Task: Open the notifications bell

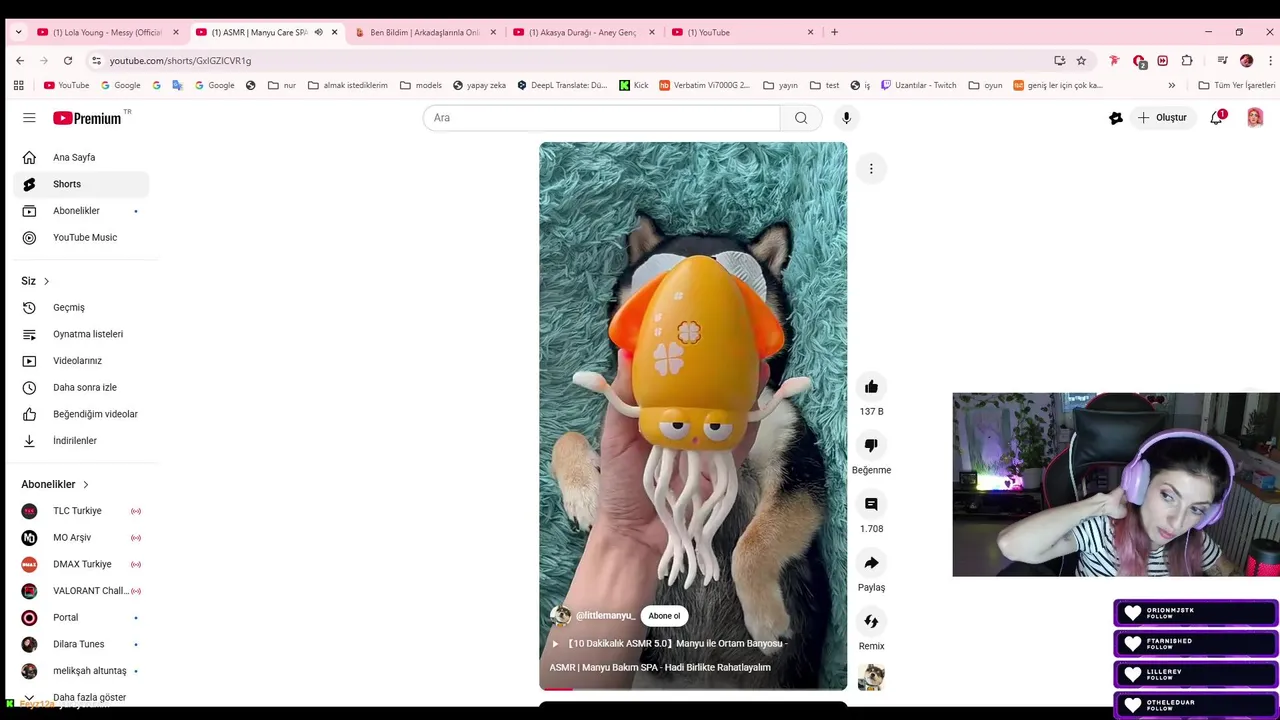Action: (1217, 118)
